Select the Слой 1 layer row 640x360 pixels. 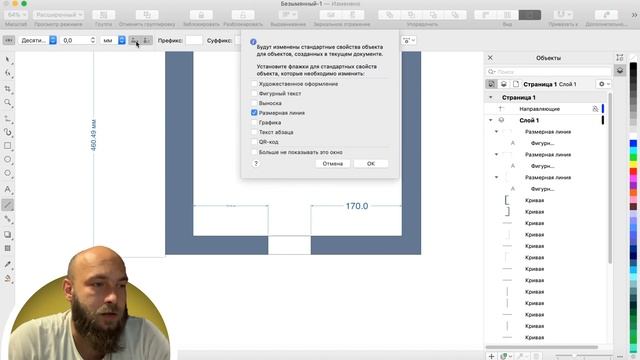click(x=545, y=120)
